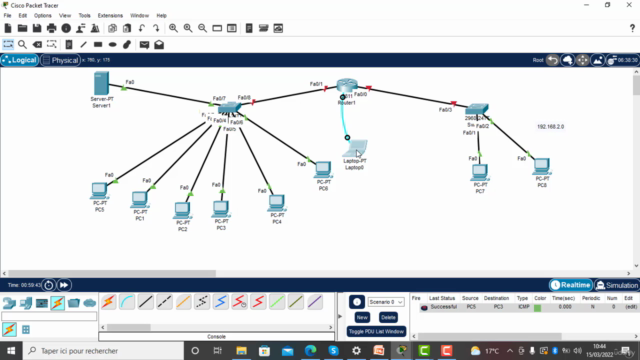Choose the console cable (light blue curve)
Screen dimensions: 640x360
pos(127,302)
